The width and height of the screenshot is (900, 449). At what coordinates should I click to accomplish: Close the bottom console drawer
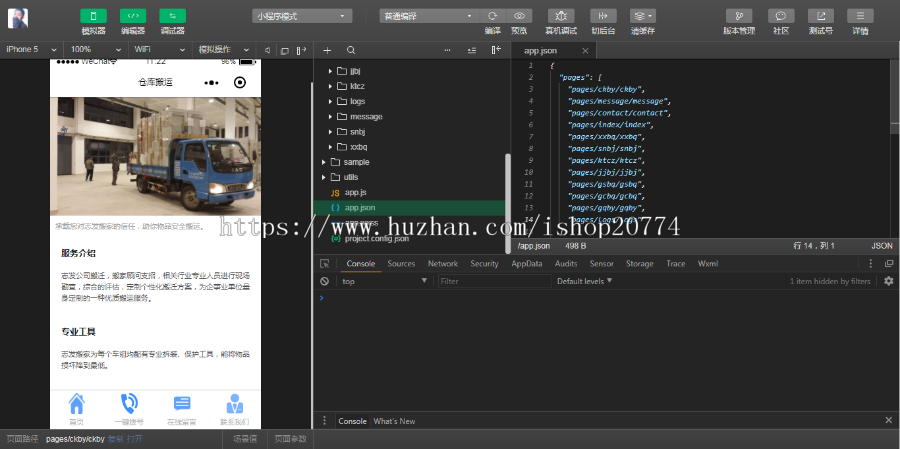click(x=889, y=421)
